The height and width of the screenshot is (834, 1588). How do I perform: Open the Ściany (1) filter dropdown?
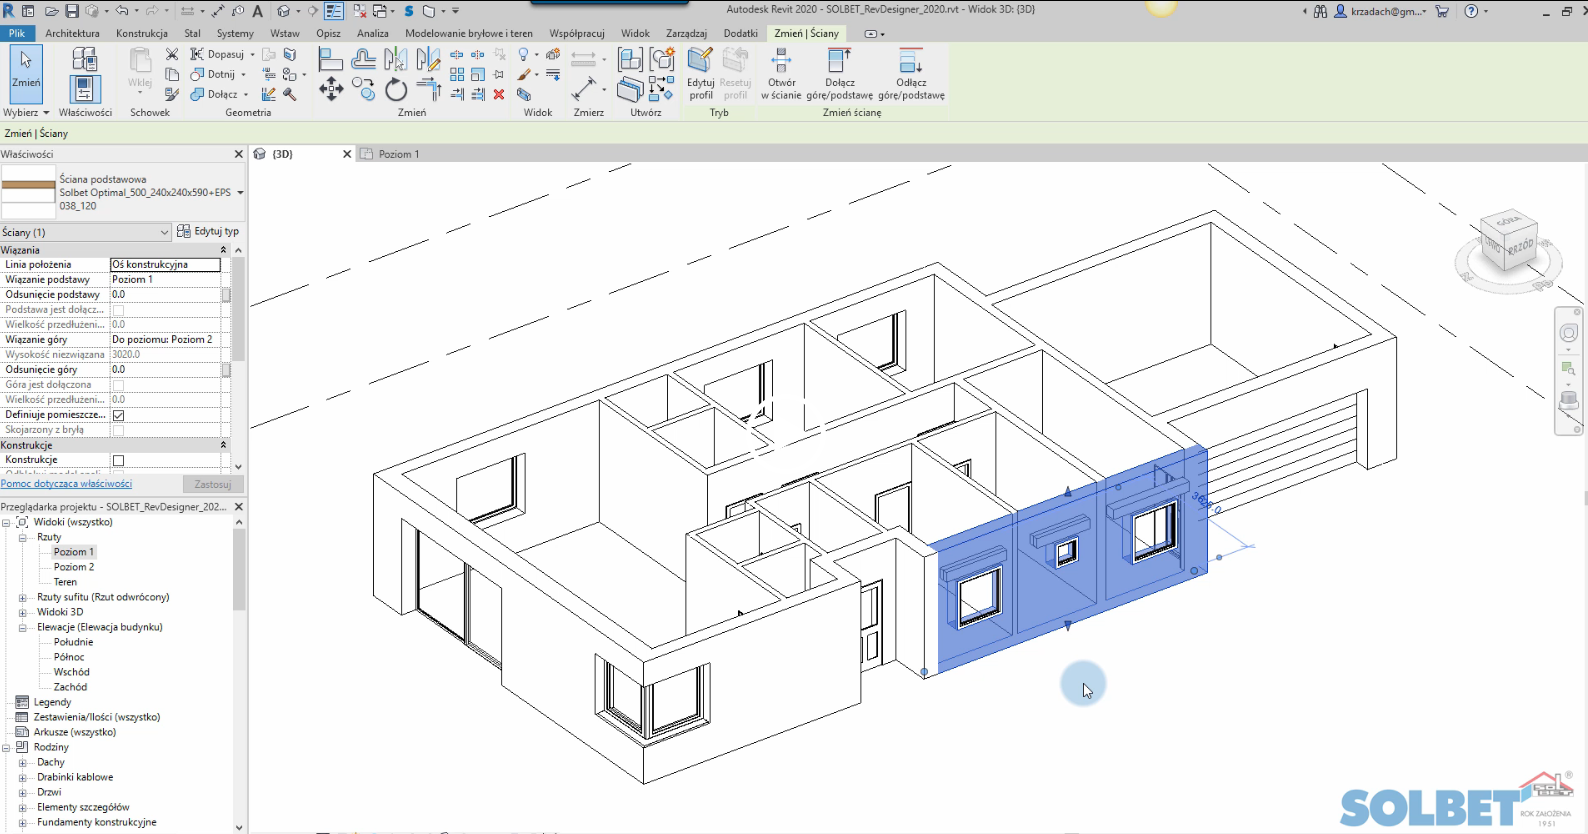[x=86, y=232]
